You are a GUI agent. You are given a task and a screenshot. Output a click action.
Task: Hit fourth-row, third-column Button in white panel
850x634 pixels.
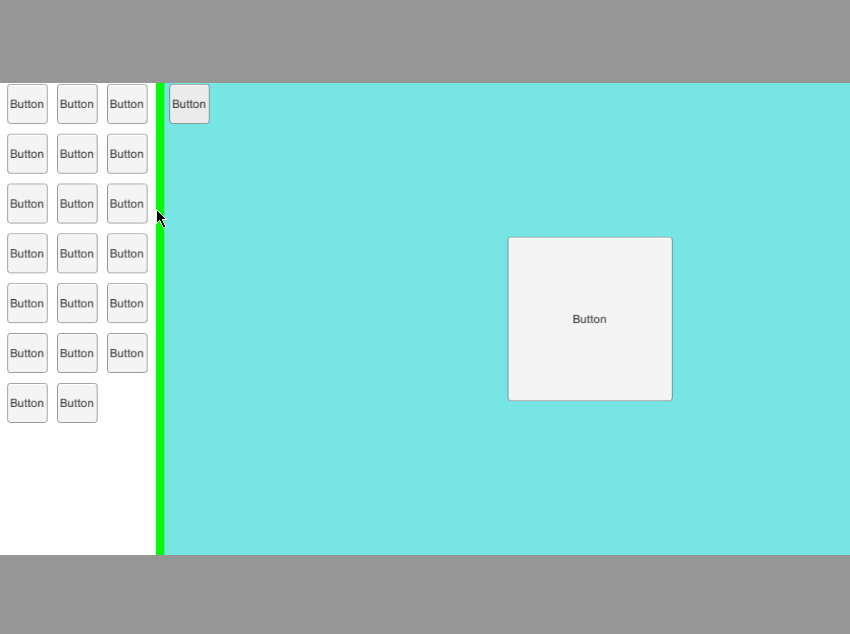pos(127,254)
